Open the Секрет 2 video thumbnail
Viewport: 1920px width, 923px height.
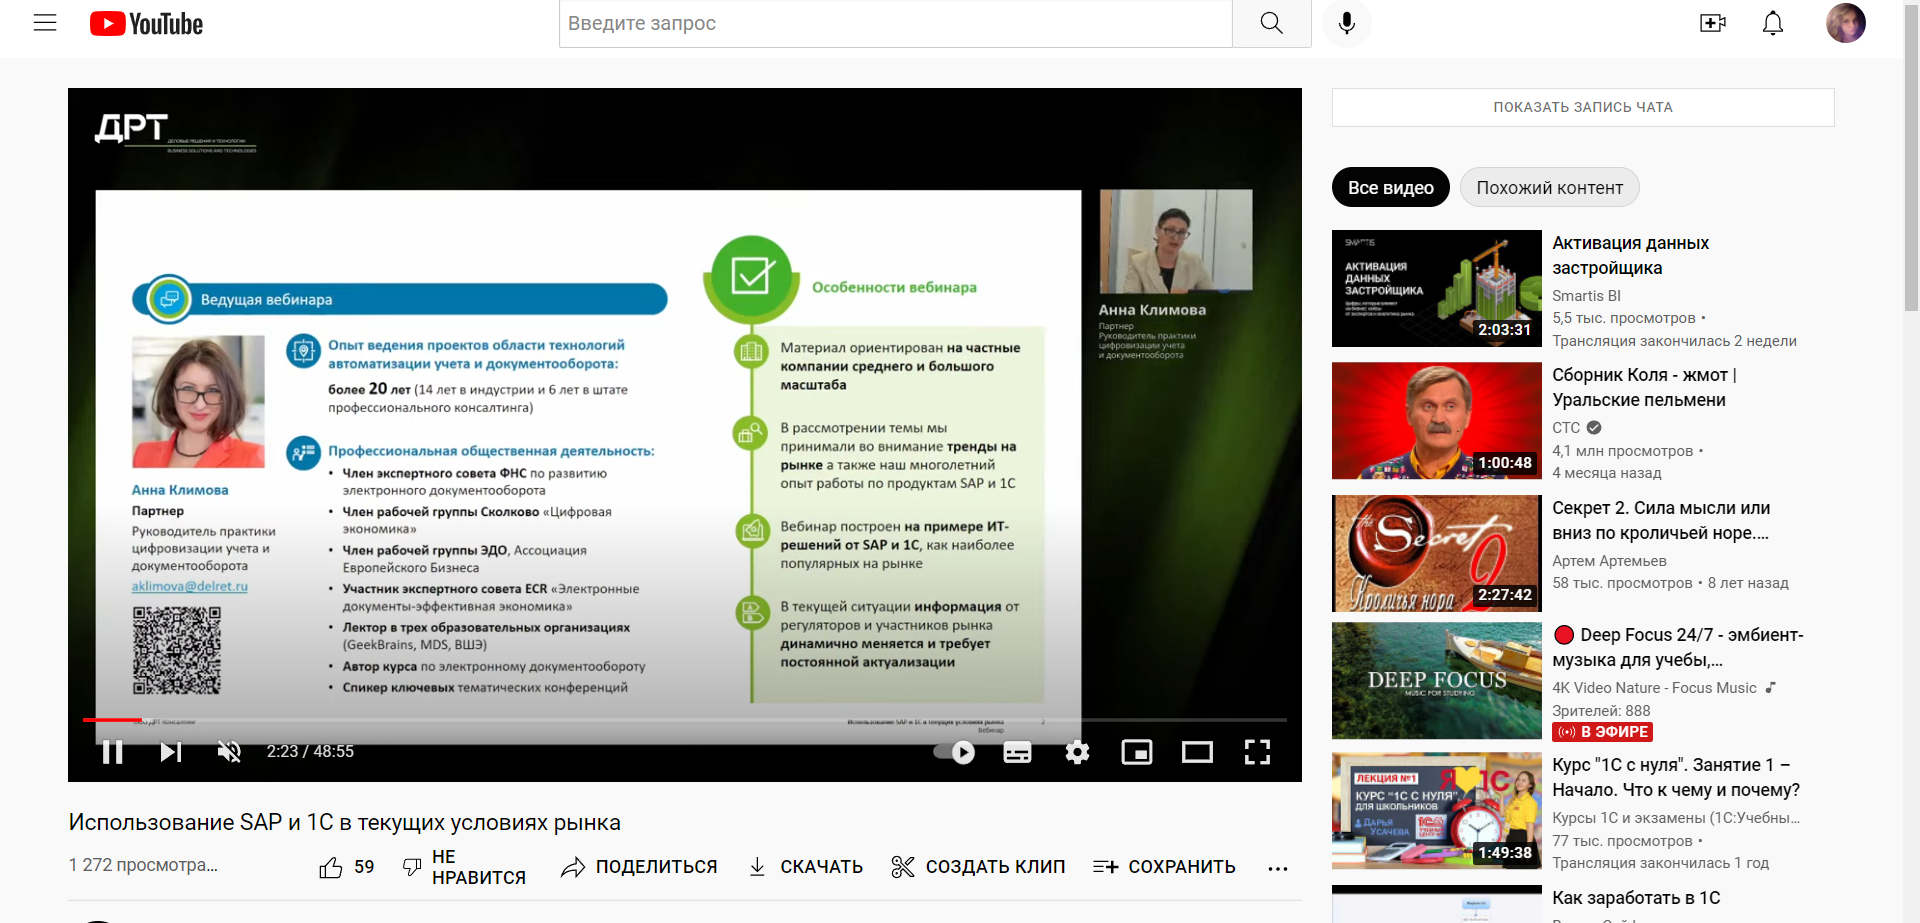pos(1436,553)
